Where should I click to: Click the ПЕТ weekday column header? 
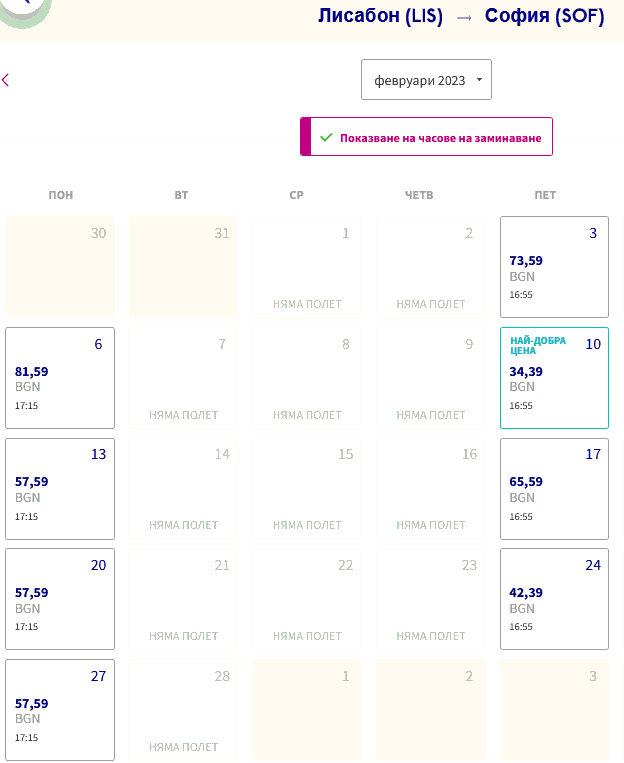click(545, 195)
